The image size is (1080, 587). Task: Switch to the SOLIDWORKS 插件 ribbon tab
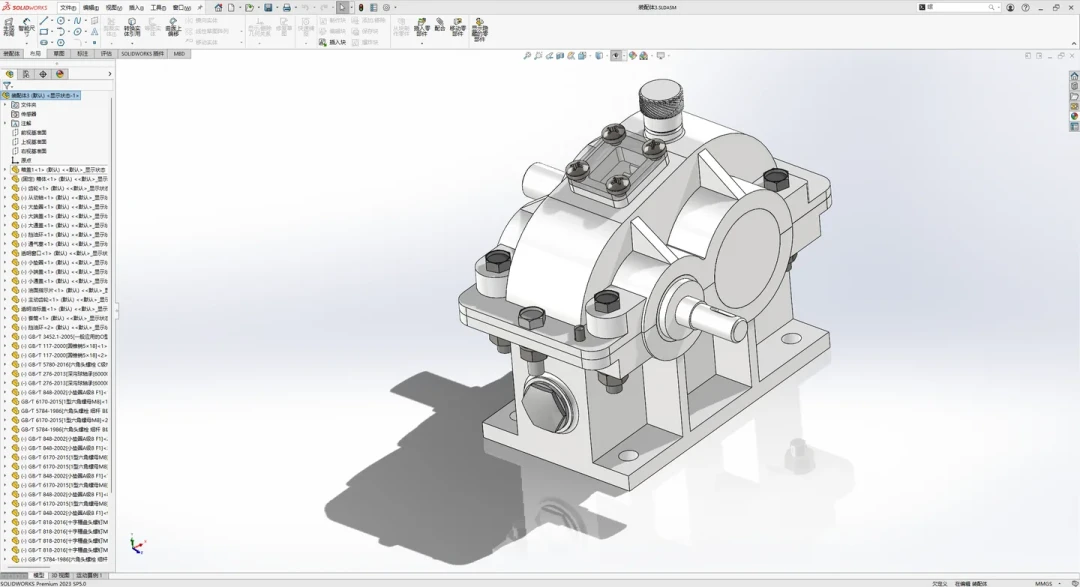pos(143,54)
